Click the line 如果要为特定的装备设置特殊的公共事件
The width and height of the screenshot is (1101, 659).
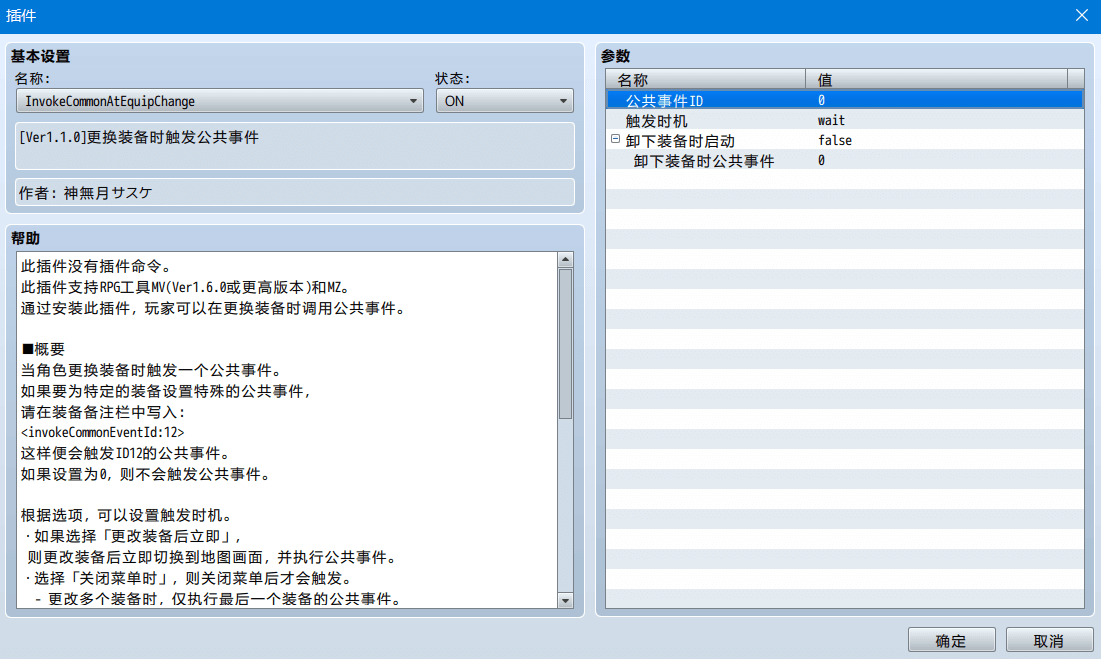(166, 391)
